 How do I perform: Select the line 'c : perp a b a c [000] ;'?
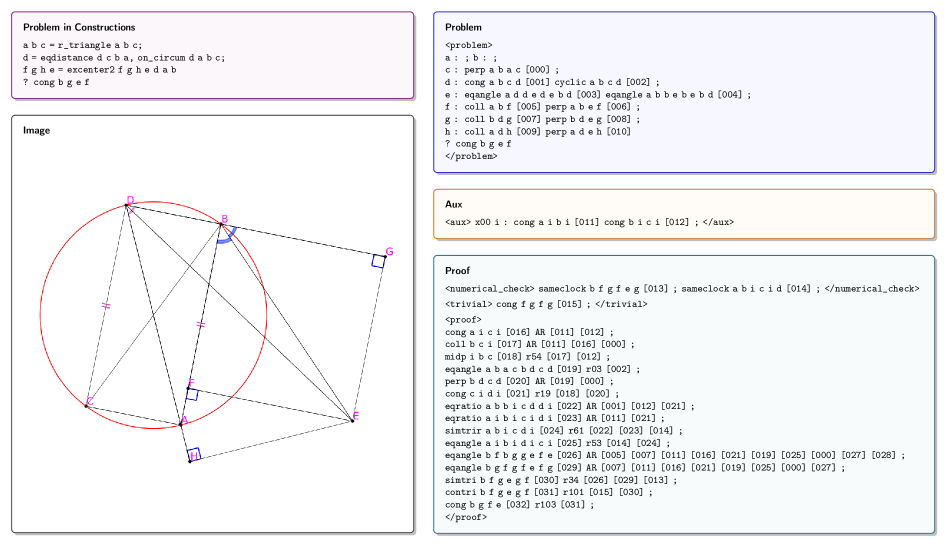click(x=502, y=70)
